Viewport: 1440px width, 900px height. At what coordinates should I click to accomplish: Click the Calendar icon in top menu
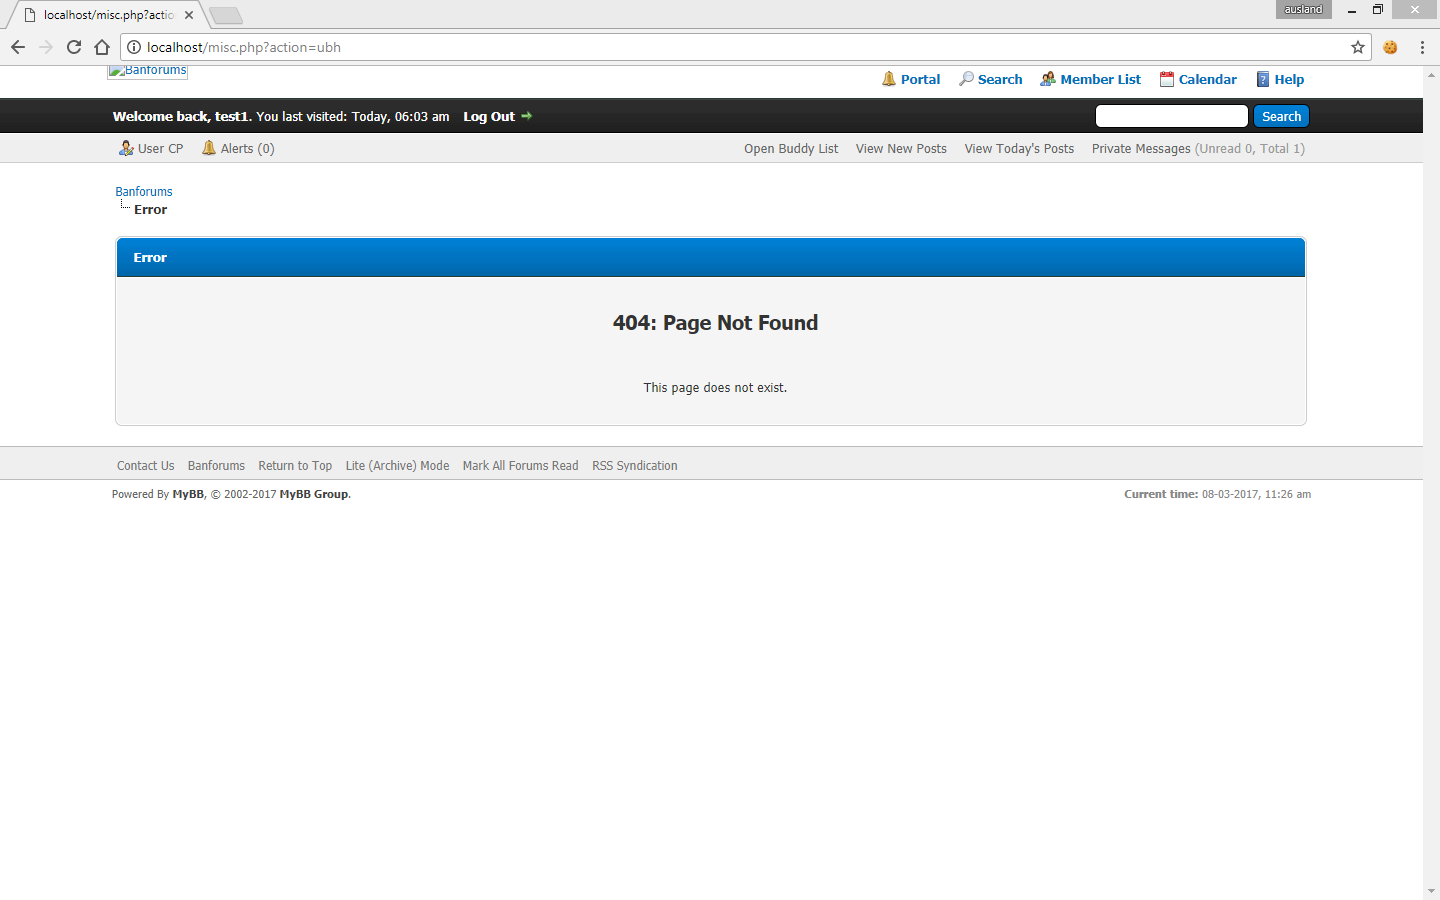click(x=1166, y=79)
